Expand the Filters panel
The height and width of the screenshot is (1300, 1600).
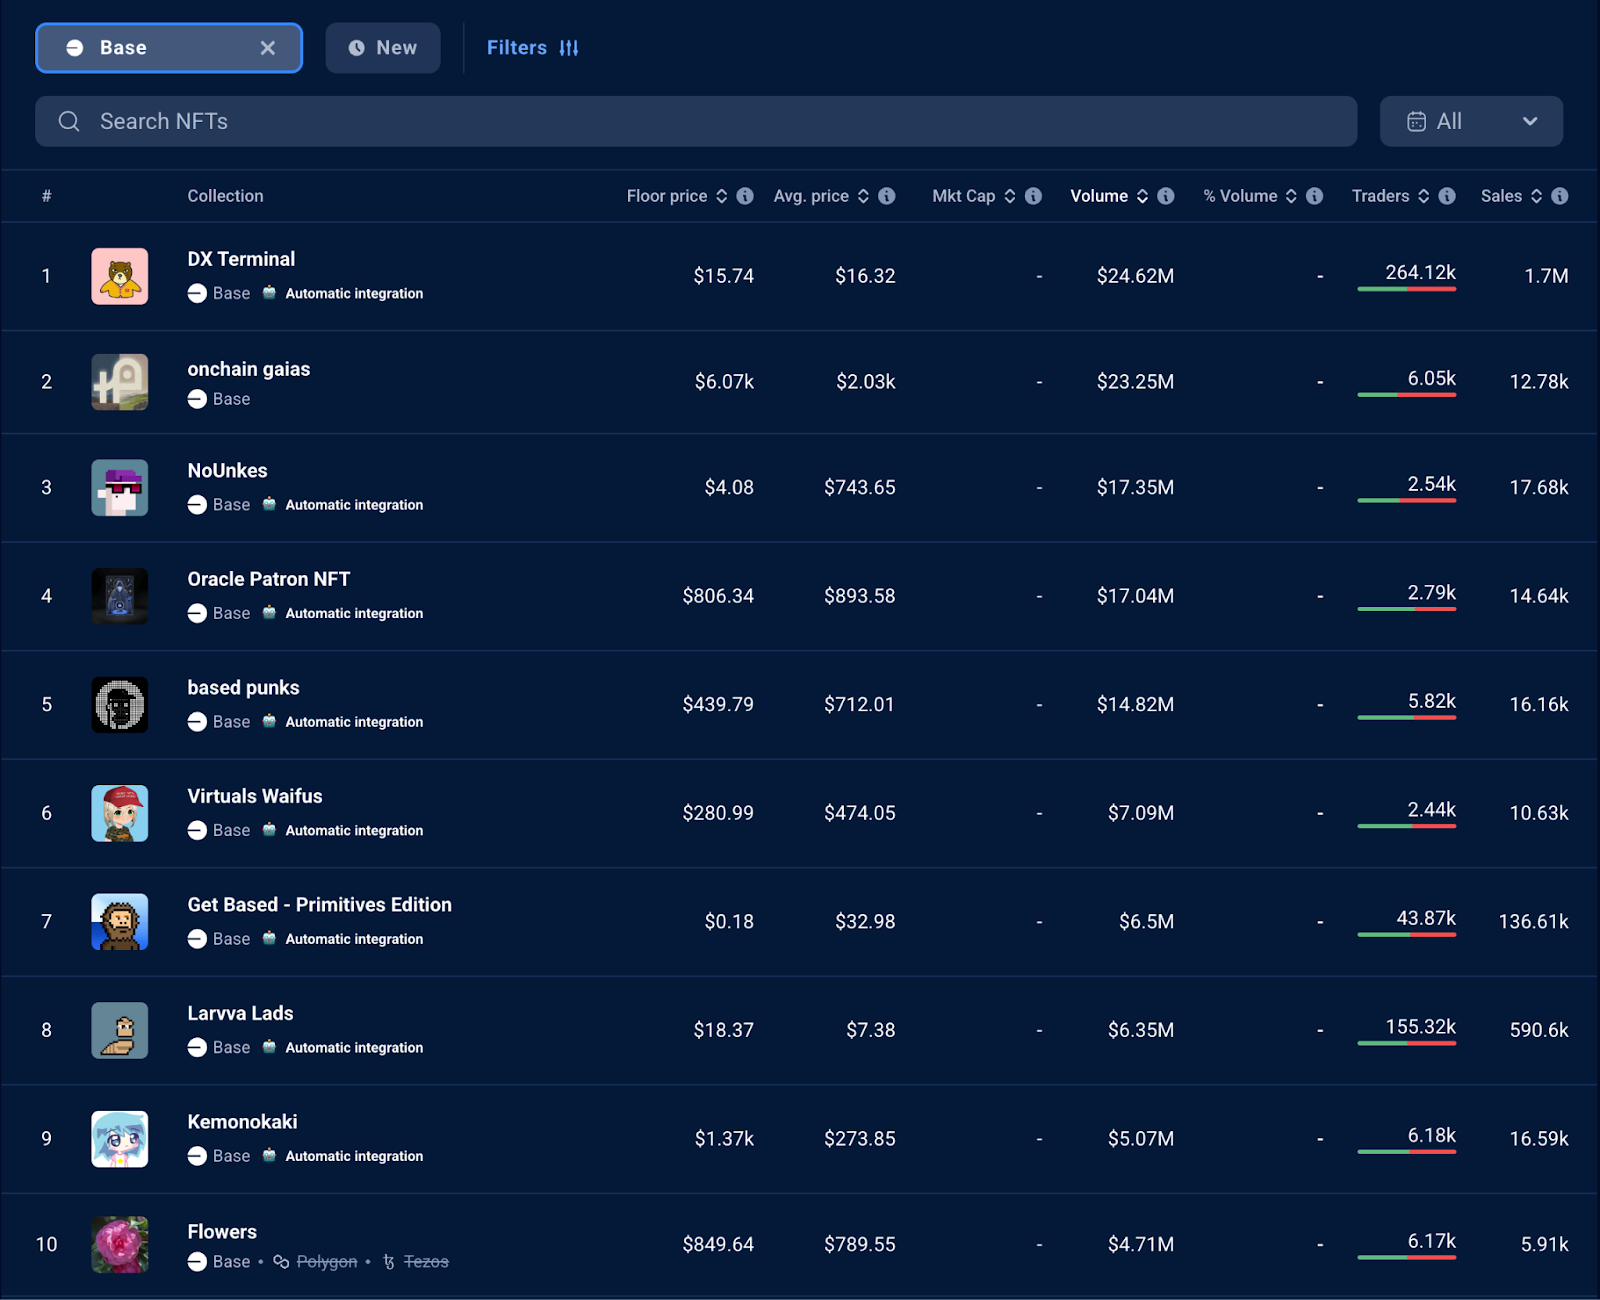tap(532, 48)
